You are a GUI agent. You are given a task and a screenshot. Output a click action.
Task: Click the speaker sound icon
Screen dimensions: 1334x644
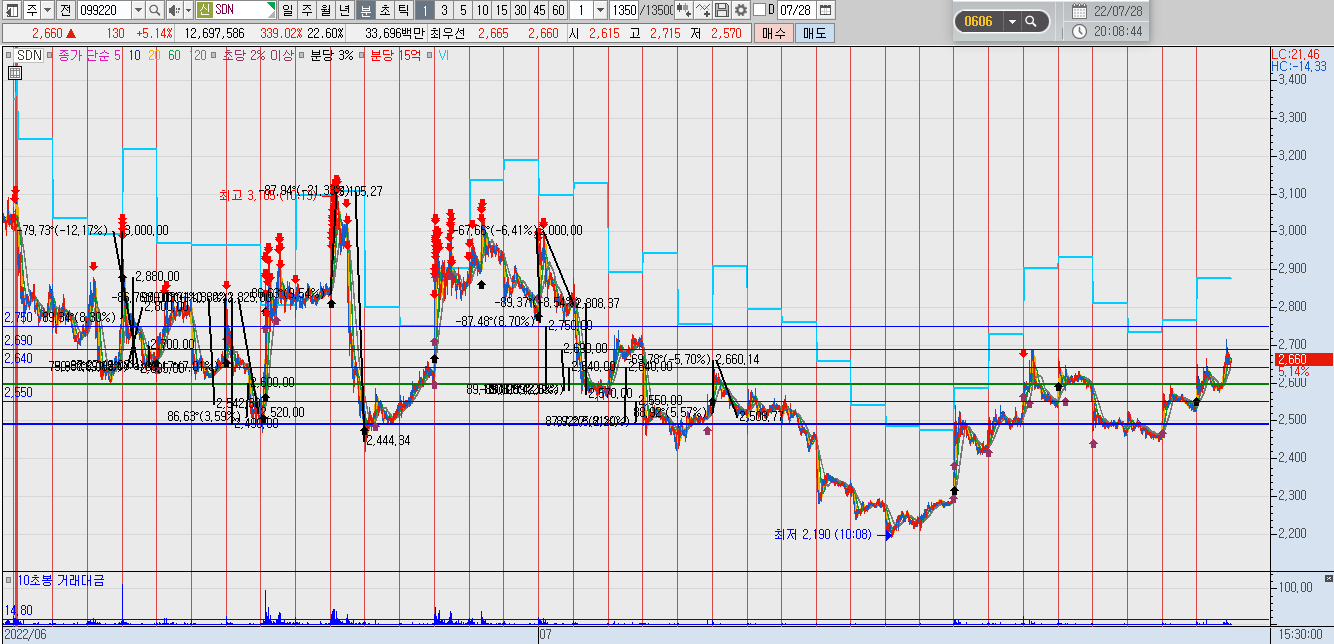coord(174,10)
